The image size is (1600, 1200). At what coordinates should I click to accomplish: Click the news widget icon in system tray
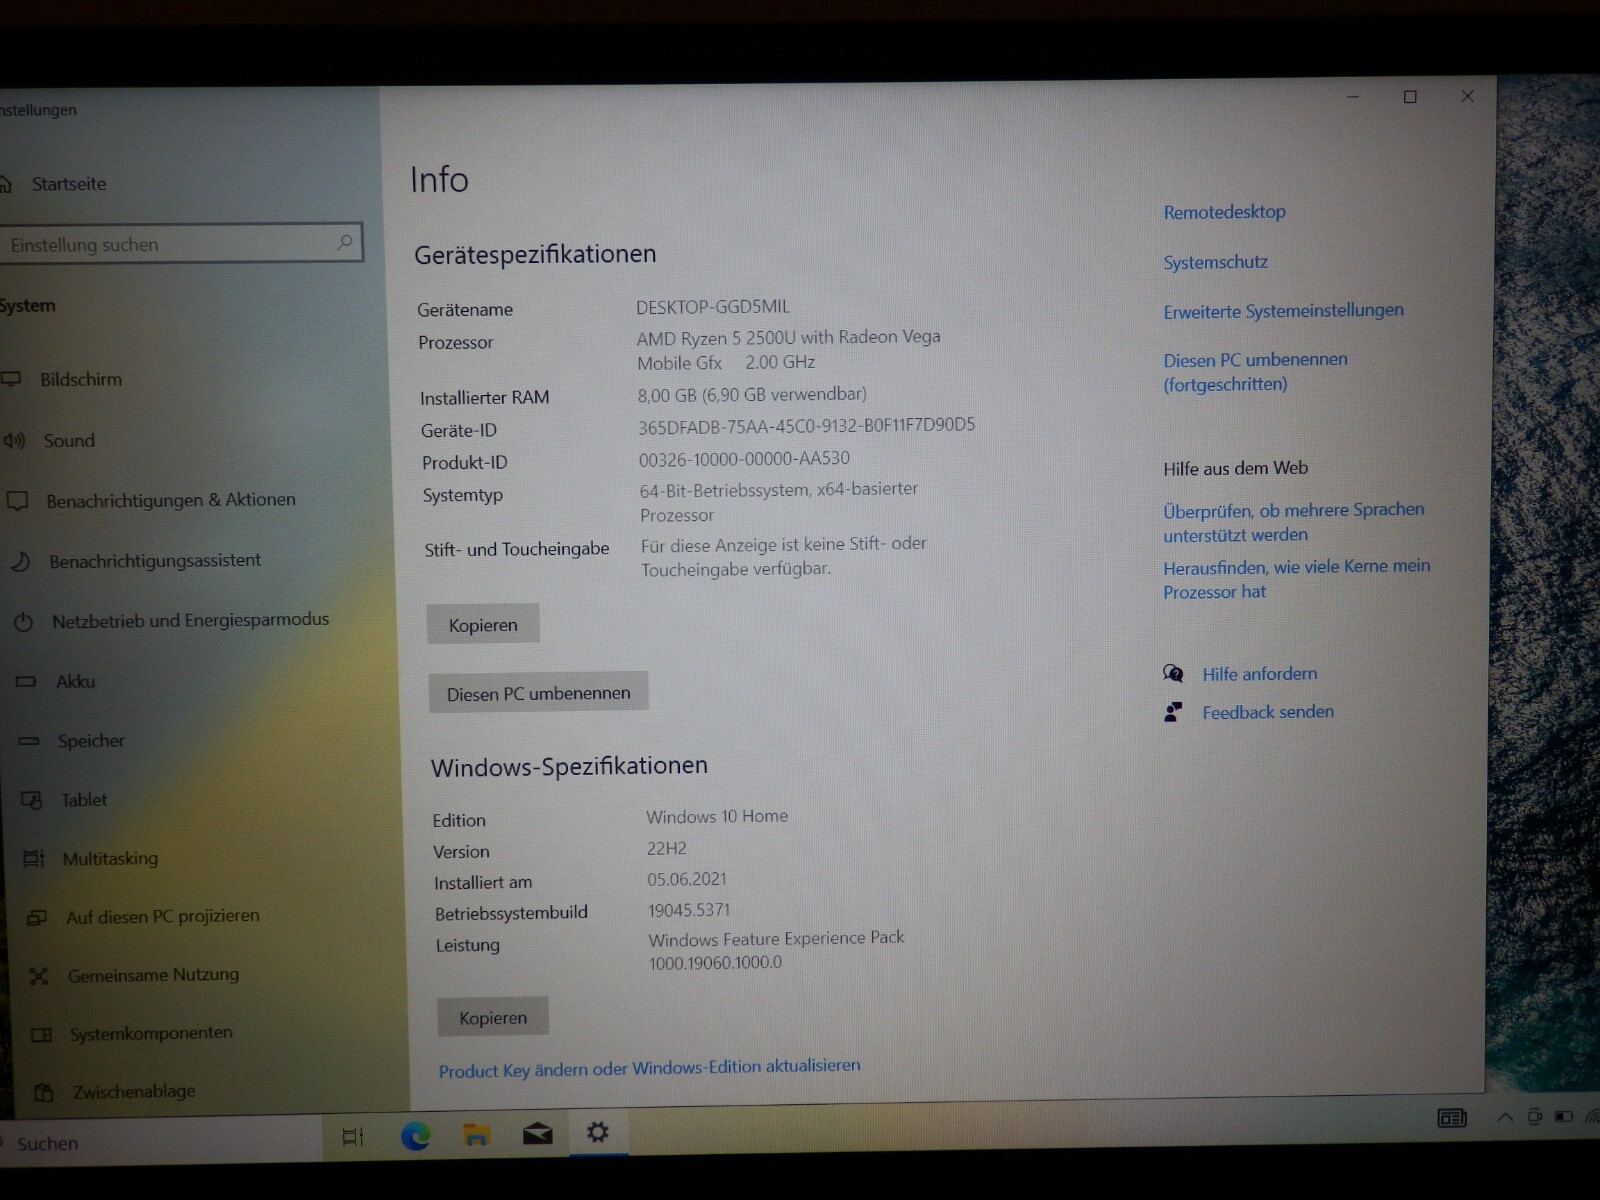point(1451,1118)
